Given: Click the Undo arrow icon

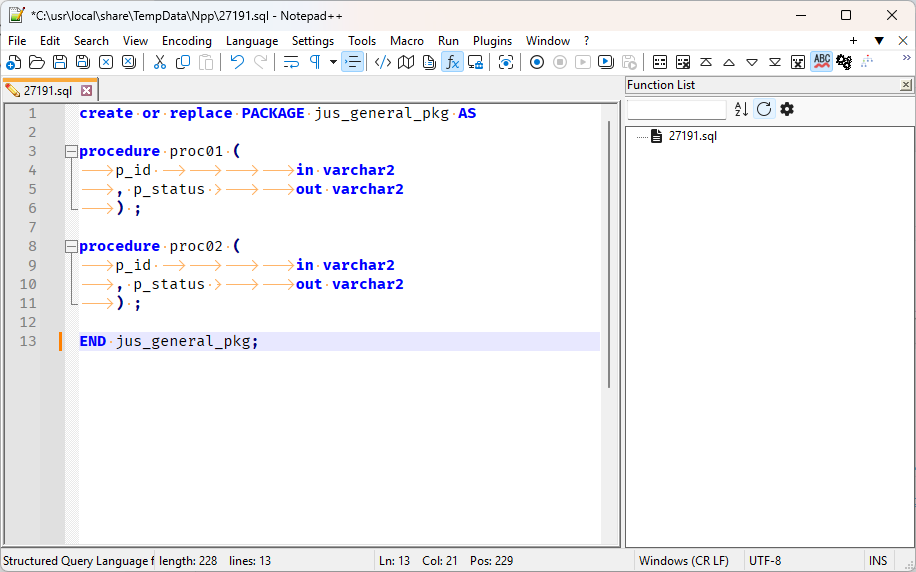Looking at the screenshot, I should (237, 62).
